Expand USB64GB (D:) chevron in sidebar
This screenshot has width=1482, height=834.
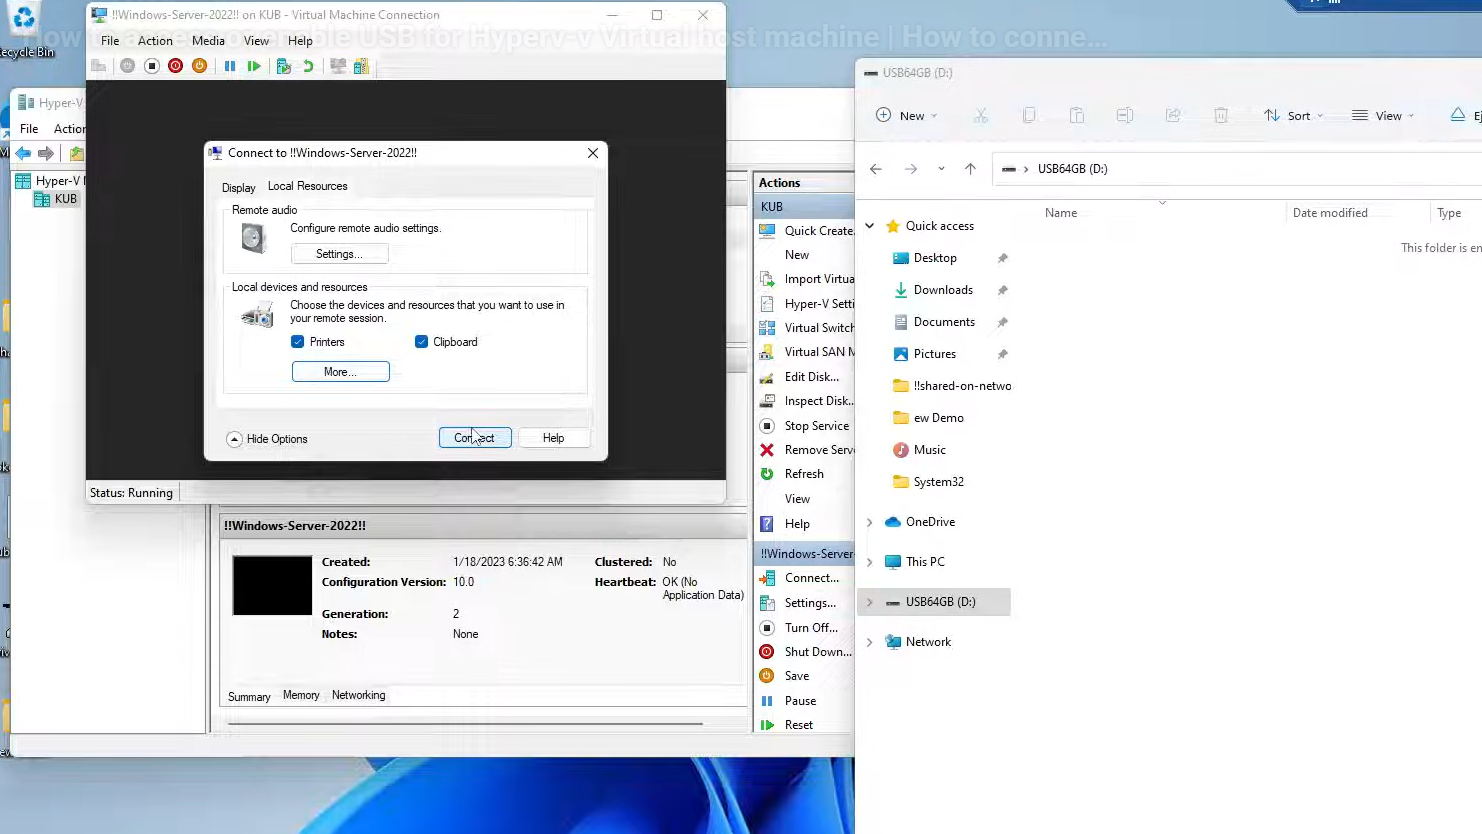point(870,602)
